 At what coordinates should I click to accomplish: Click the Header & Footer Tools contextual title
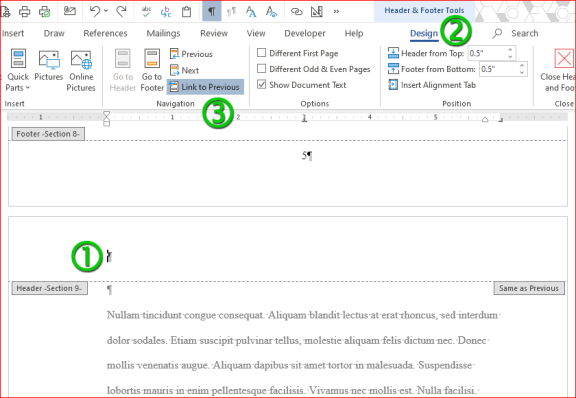[x=424, y=11]
